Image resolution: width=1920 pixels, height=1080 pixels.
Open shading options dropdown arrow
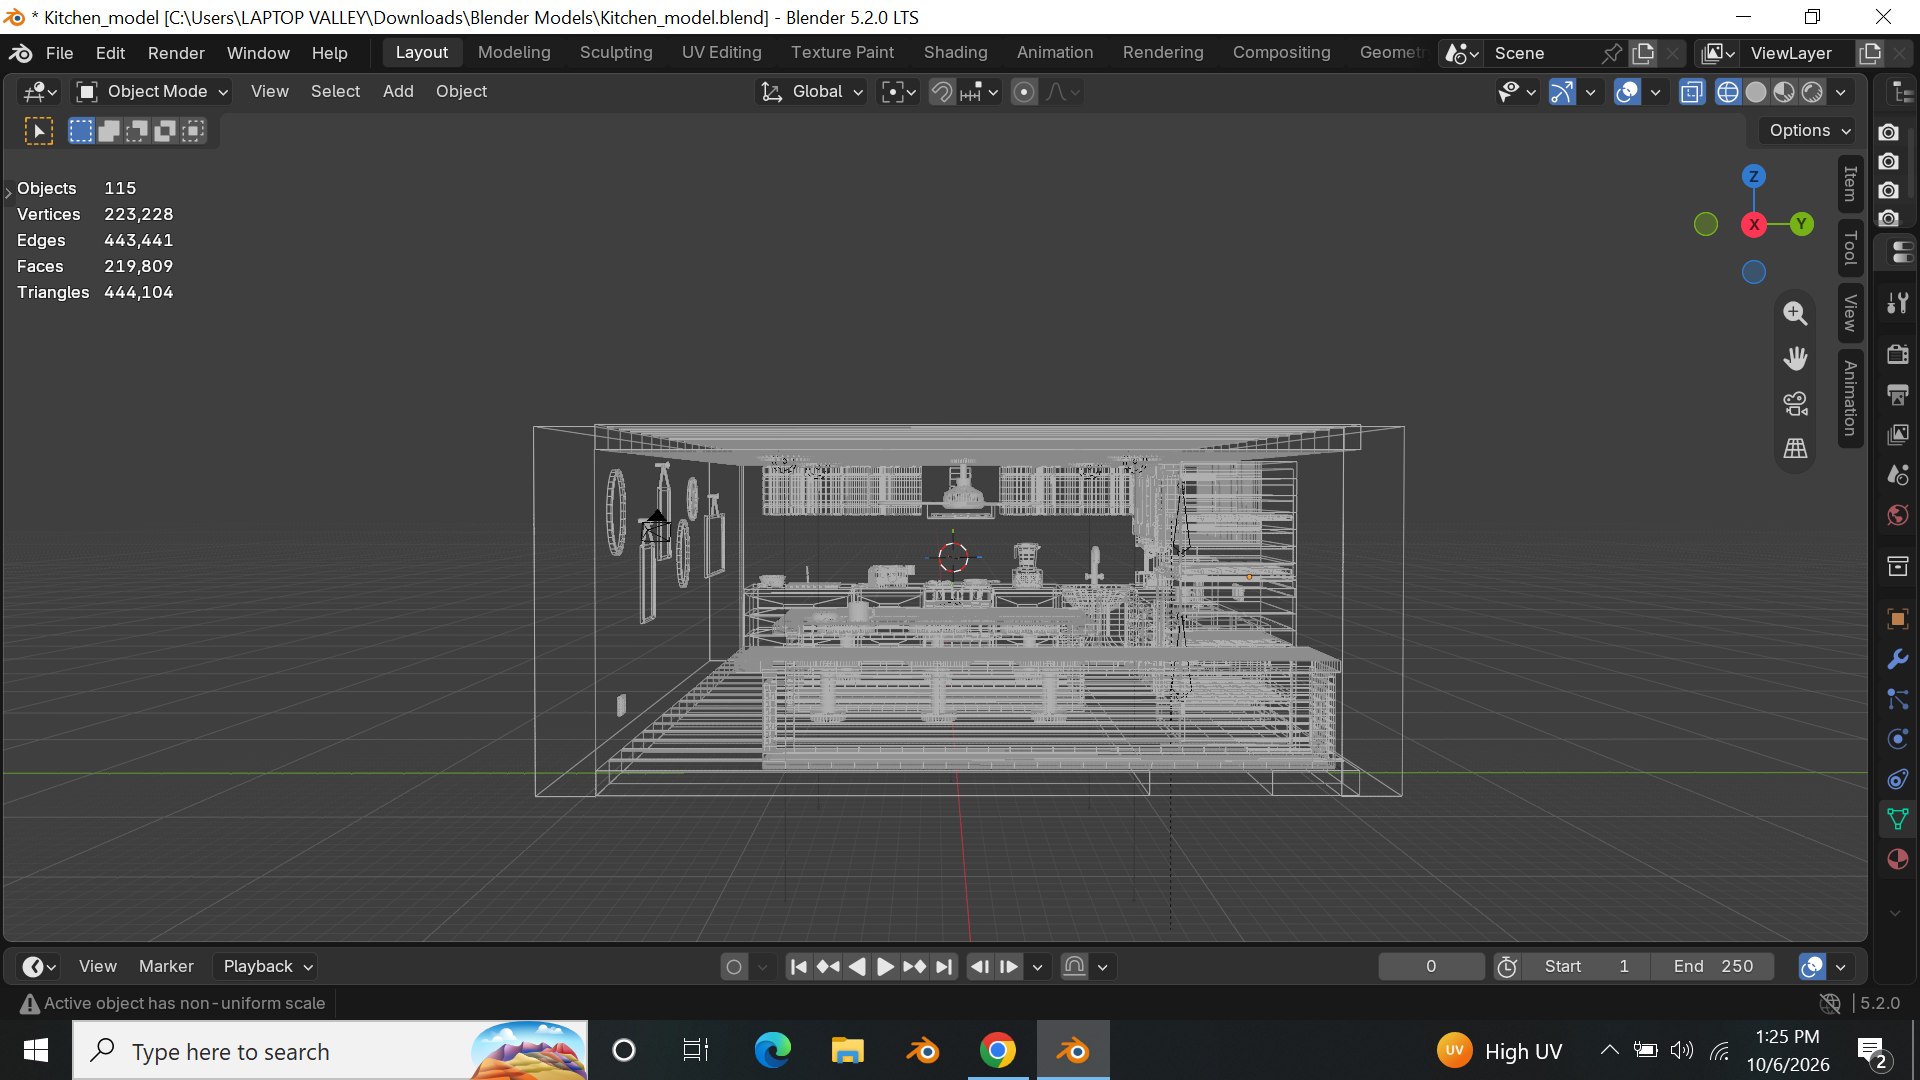pos(1841,92)
